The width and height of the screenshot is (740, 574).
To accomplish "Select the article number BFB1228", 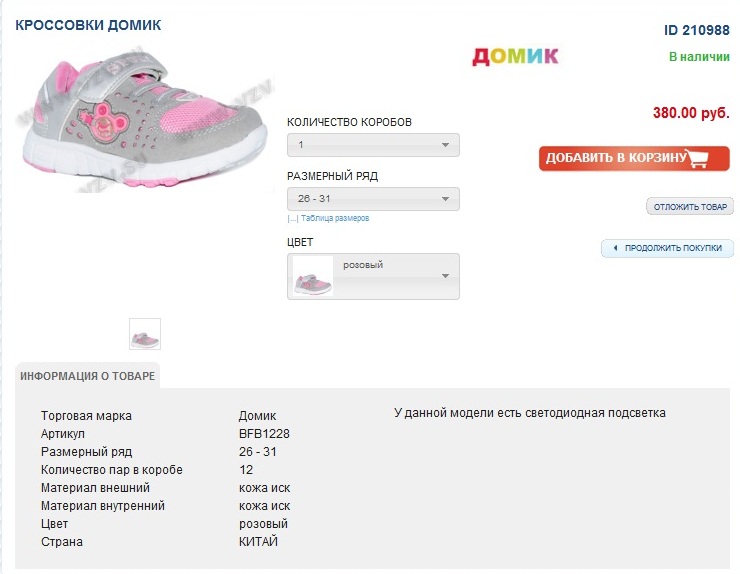I will [x=264, y=434].
